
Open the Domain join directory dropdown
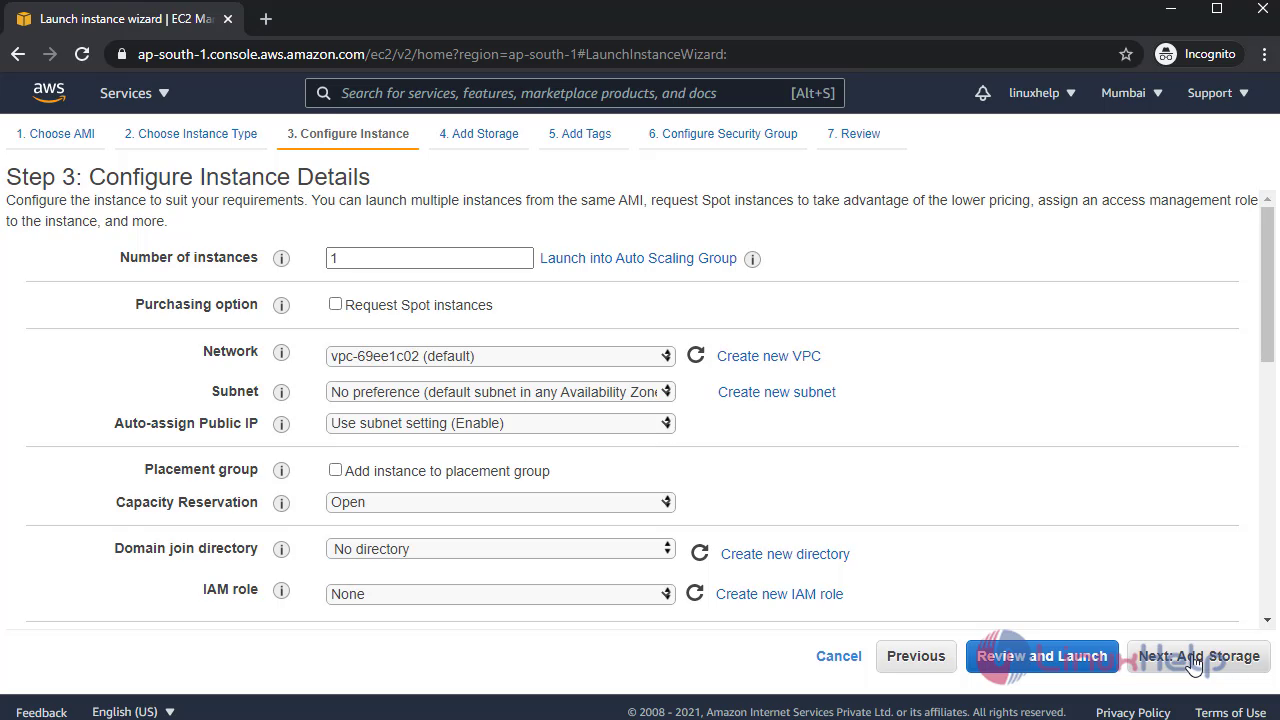[x=501, y=549]
